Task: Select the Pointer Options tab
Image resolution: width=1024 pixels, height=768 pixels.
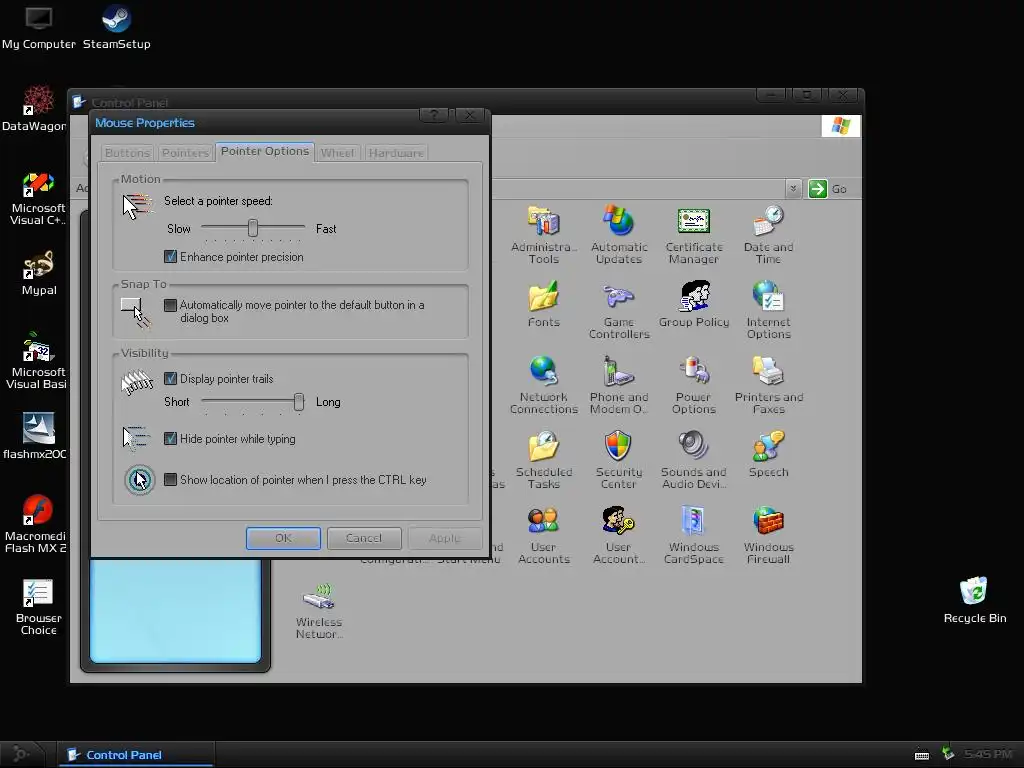Action: pyautogui.click(x=264, y=152)
